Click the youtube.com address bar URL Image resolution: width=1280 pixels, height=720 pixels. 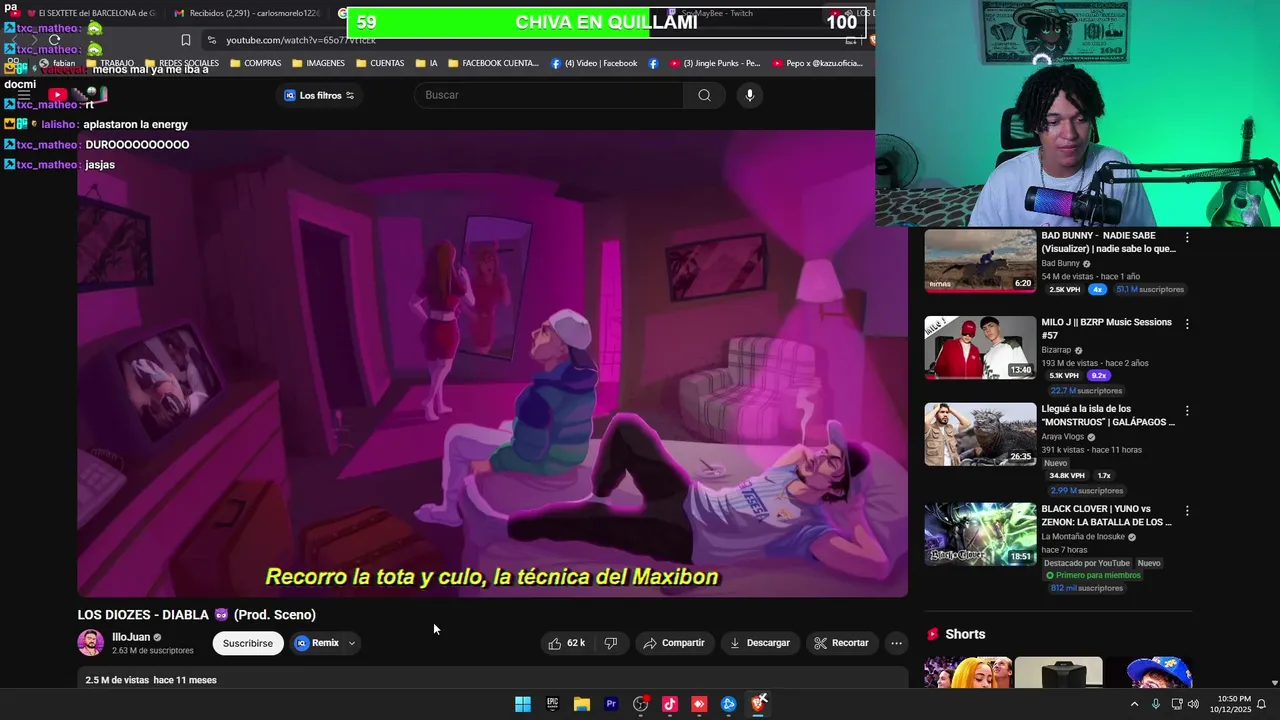(301, 40)
